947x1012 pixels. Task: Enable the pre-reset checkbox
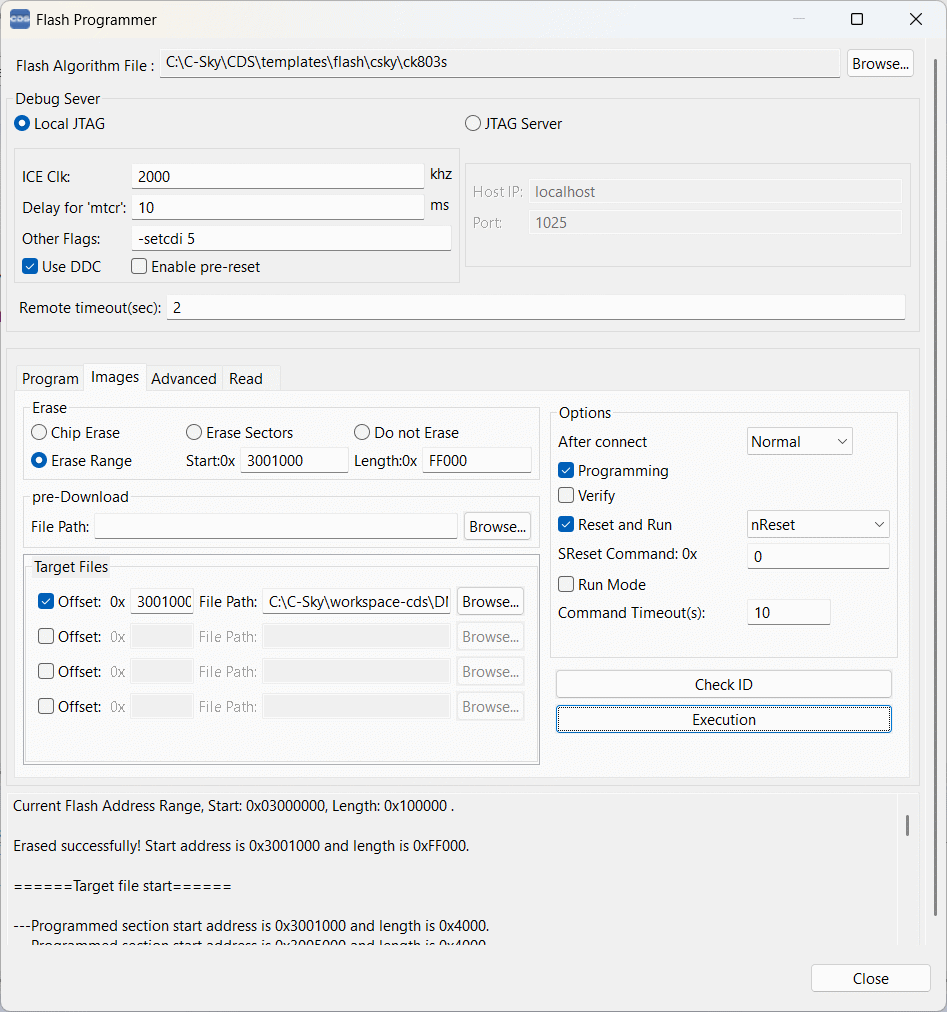point(139,267)
